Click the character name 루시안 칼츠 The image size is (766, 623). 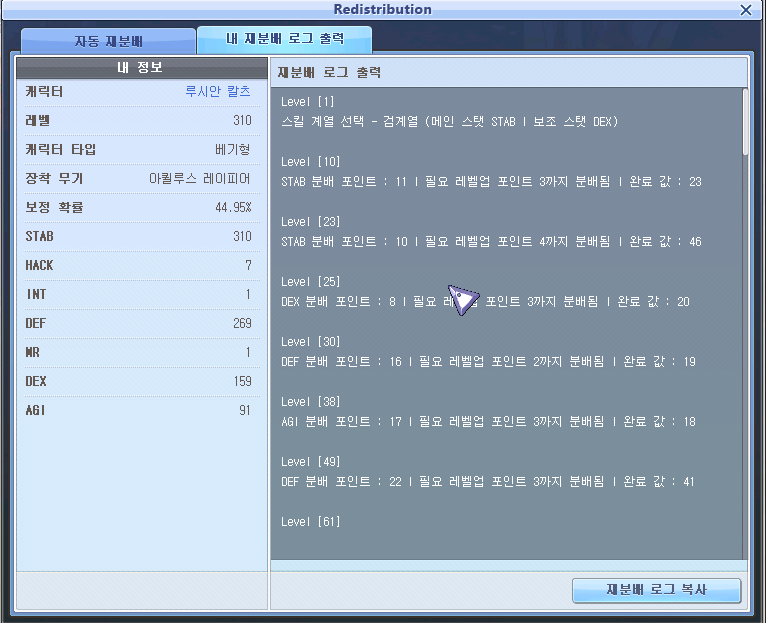point(218,91)
